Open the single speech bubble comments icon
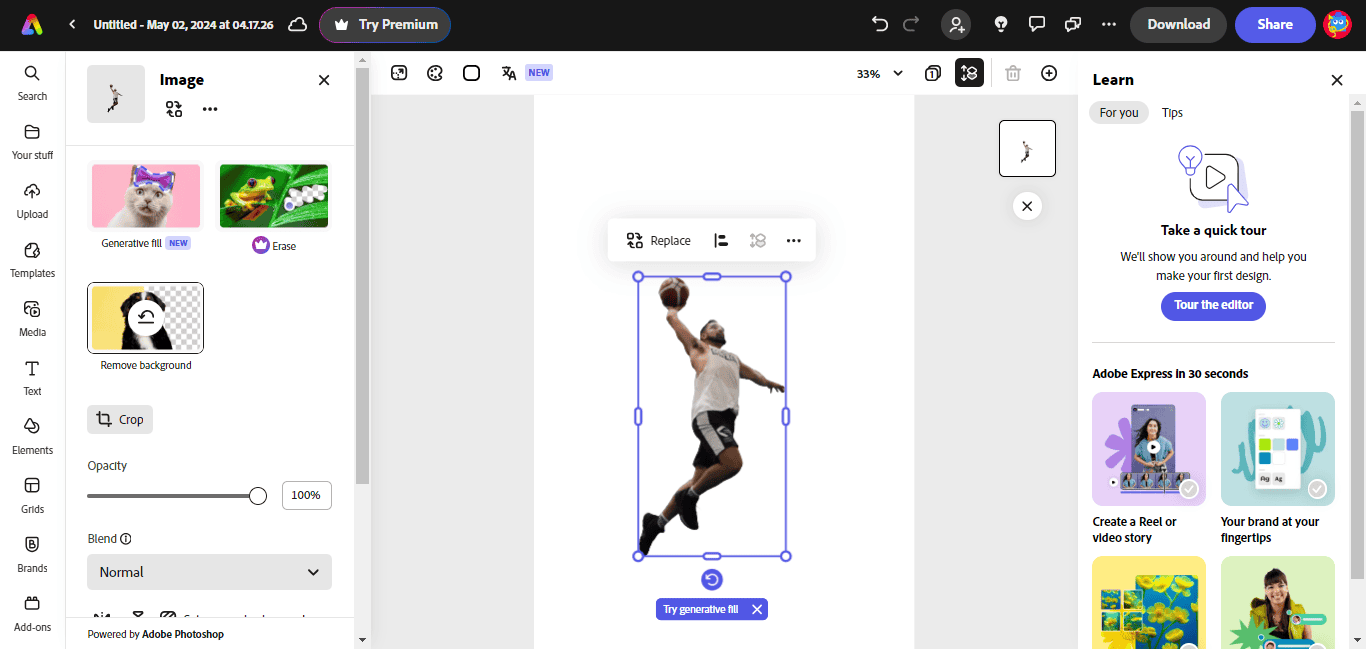 coord(1037,24)
